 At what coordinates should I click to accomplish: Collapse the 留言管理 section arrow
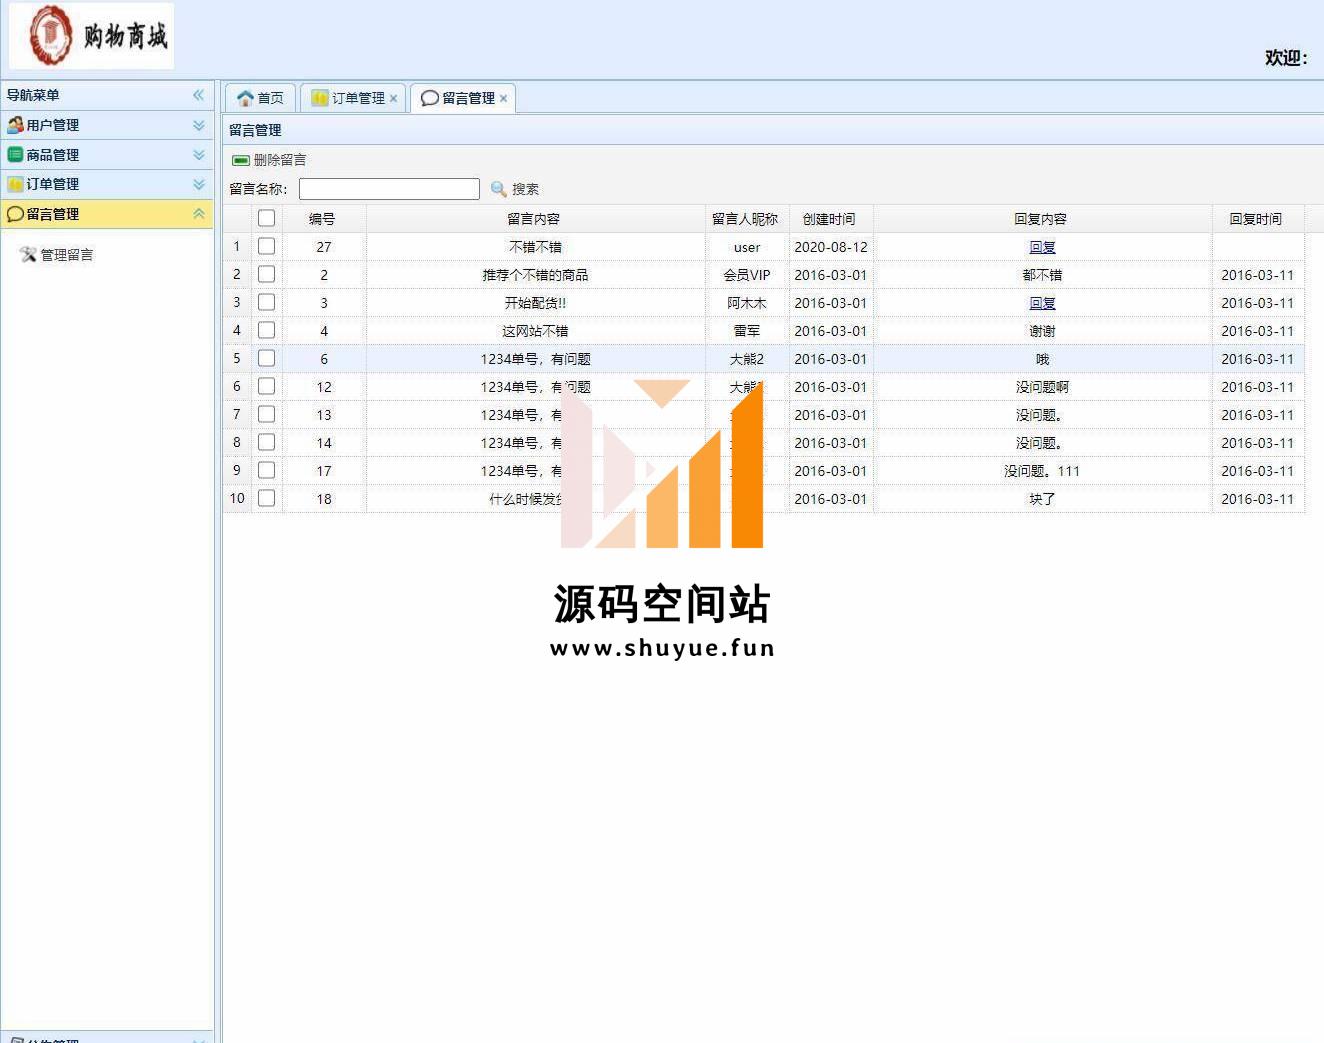pyautogui.click(x=198, y=214)
